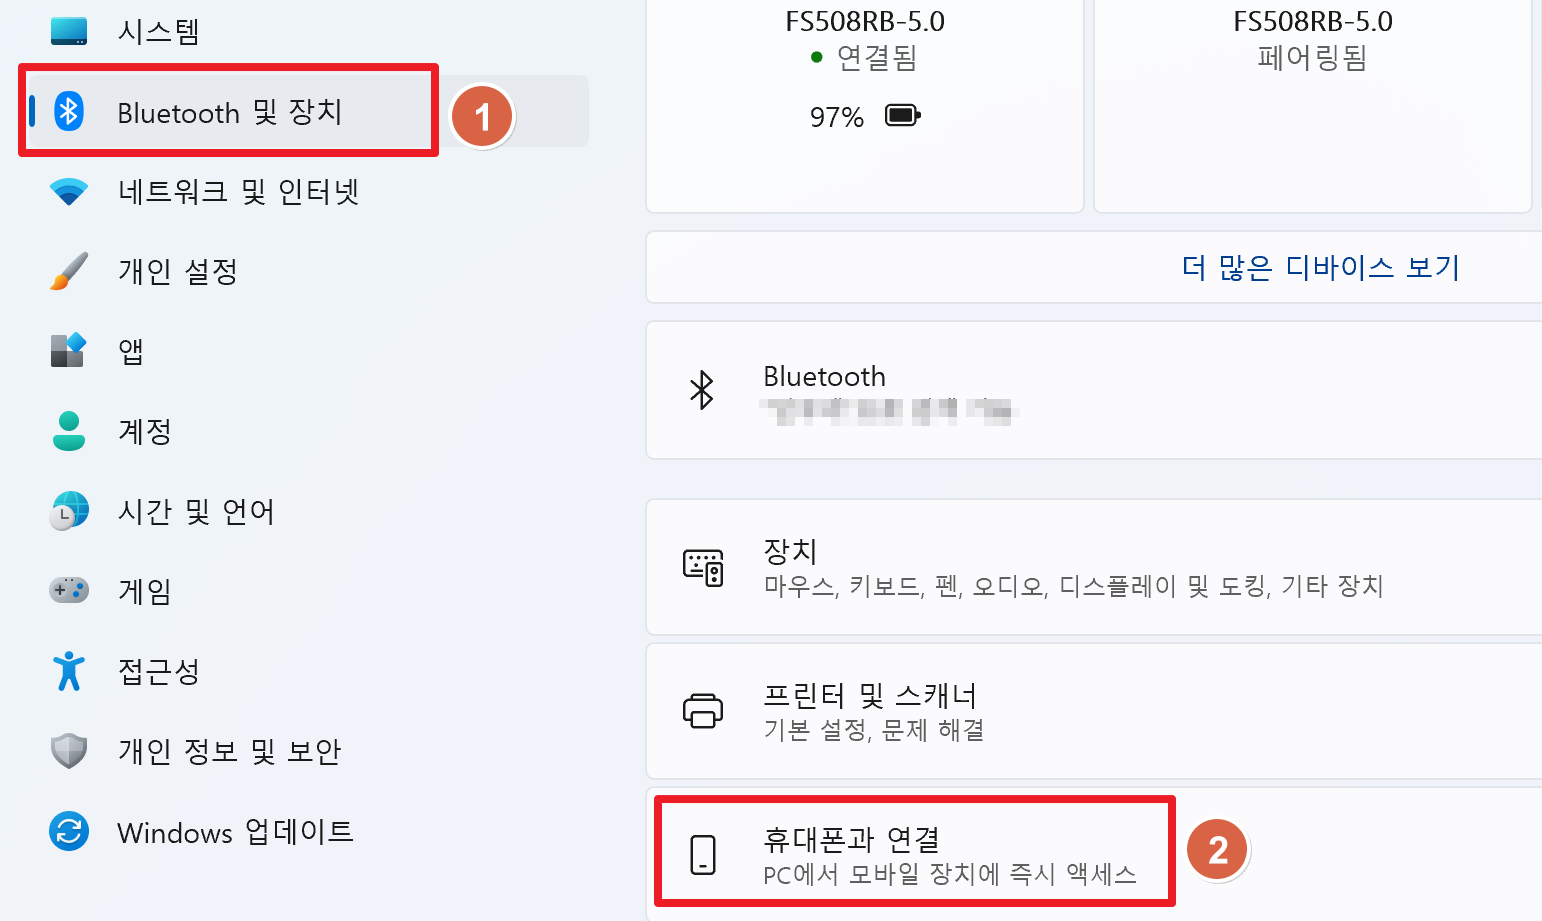Click the 앱 squares icon

click(68, 351)
